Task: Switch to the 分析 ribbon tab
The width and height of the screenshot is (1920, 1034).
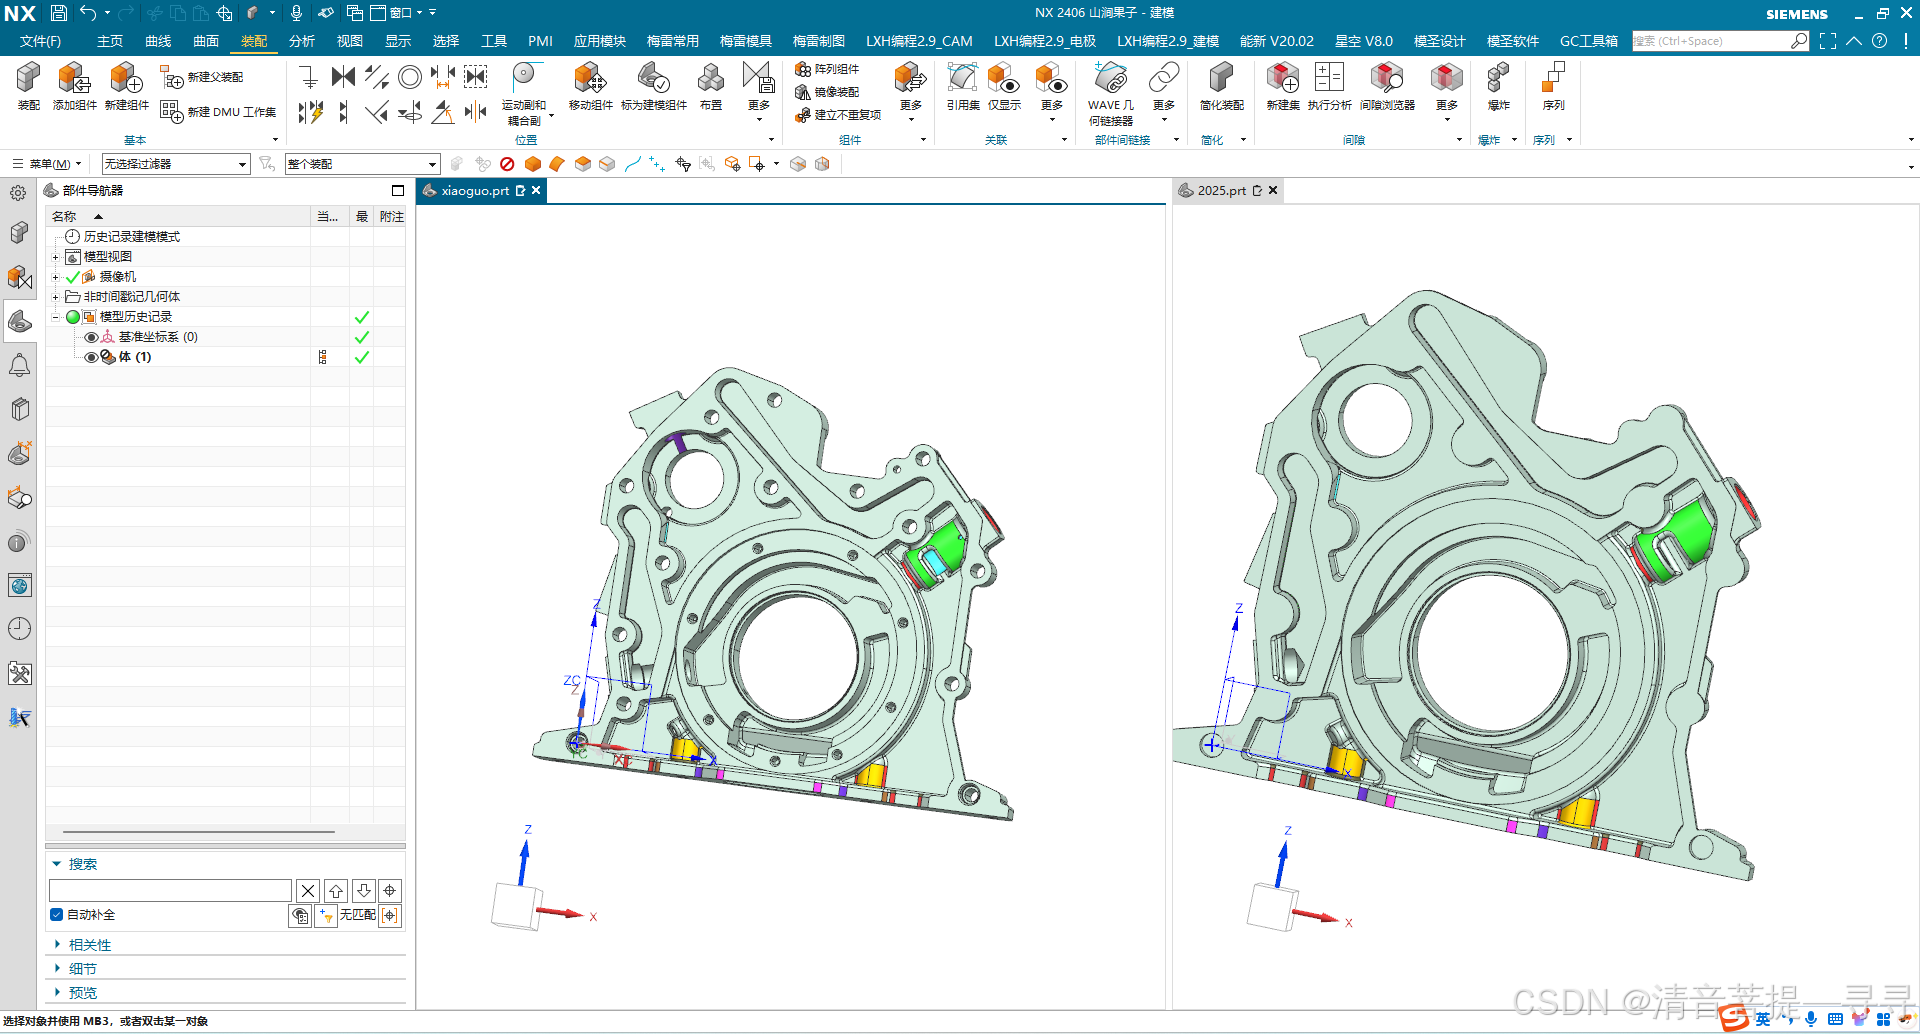Action: pos(302,41)
